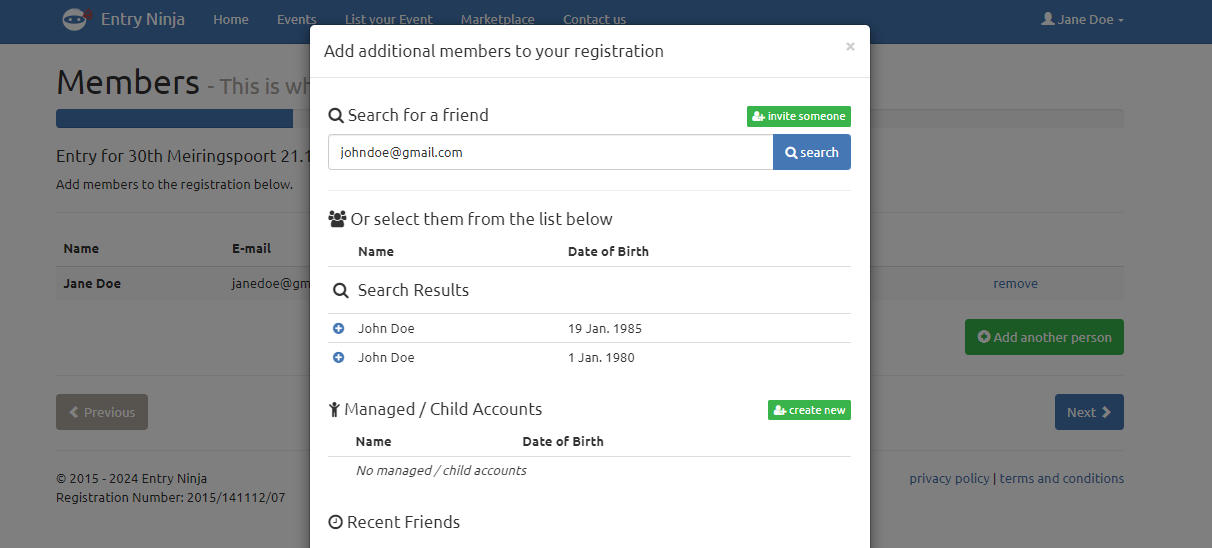Open the Marketplace navigation link
The height and width of the screenshot is (548, 1212).
tap(497, 19)
